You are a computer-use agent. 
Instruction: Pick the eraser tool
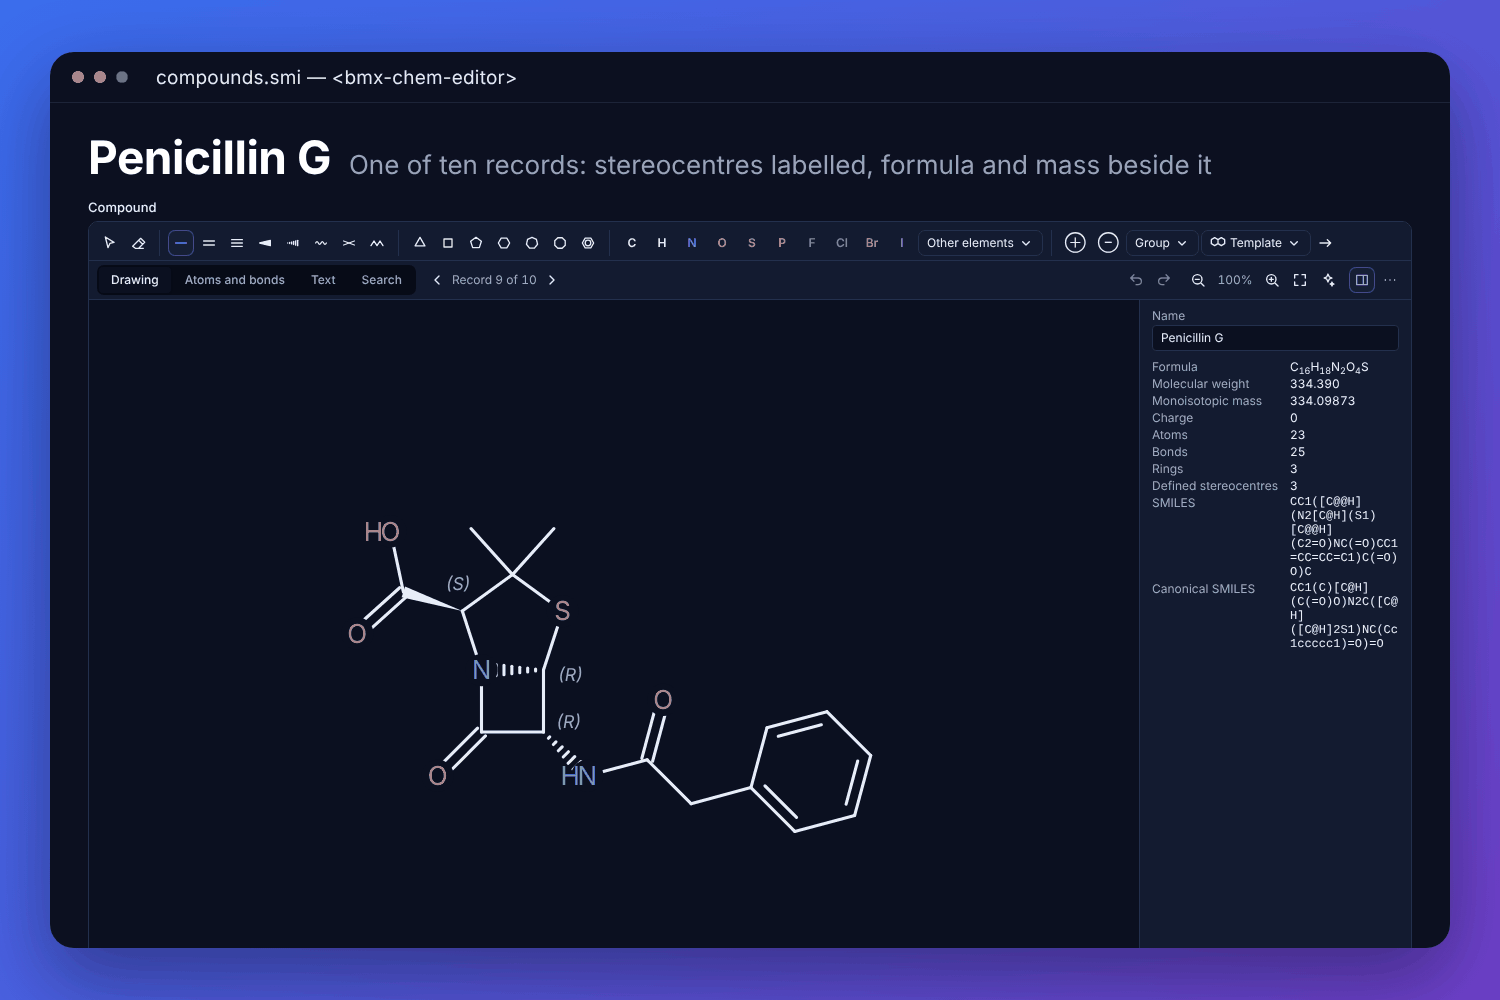139,243
